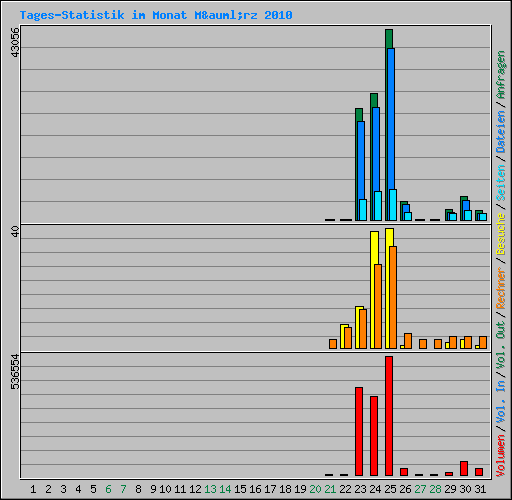Click the 'Anfragen' legend label
512x500 pixels.
pyautogui.click(x=501, y=75)
